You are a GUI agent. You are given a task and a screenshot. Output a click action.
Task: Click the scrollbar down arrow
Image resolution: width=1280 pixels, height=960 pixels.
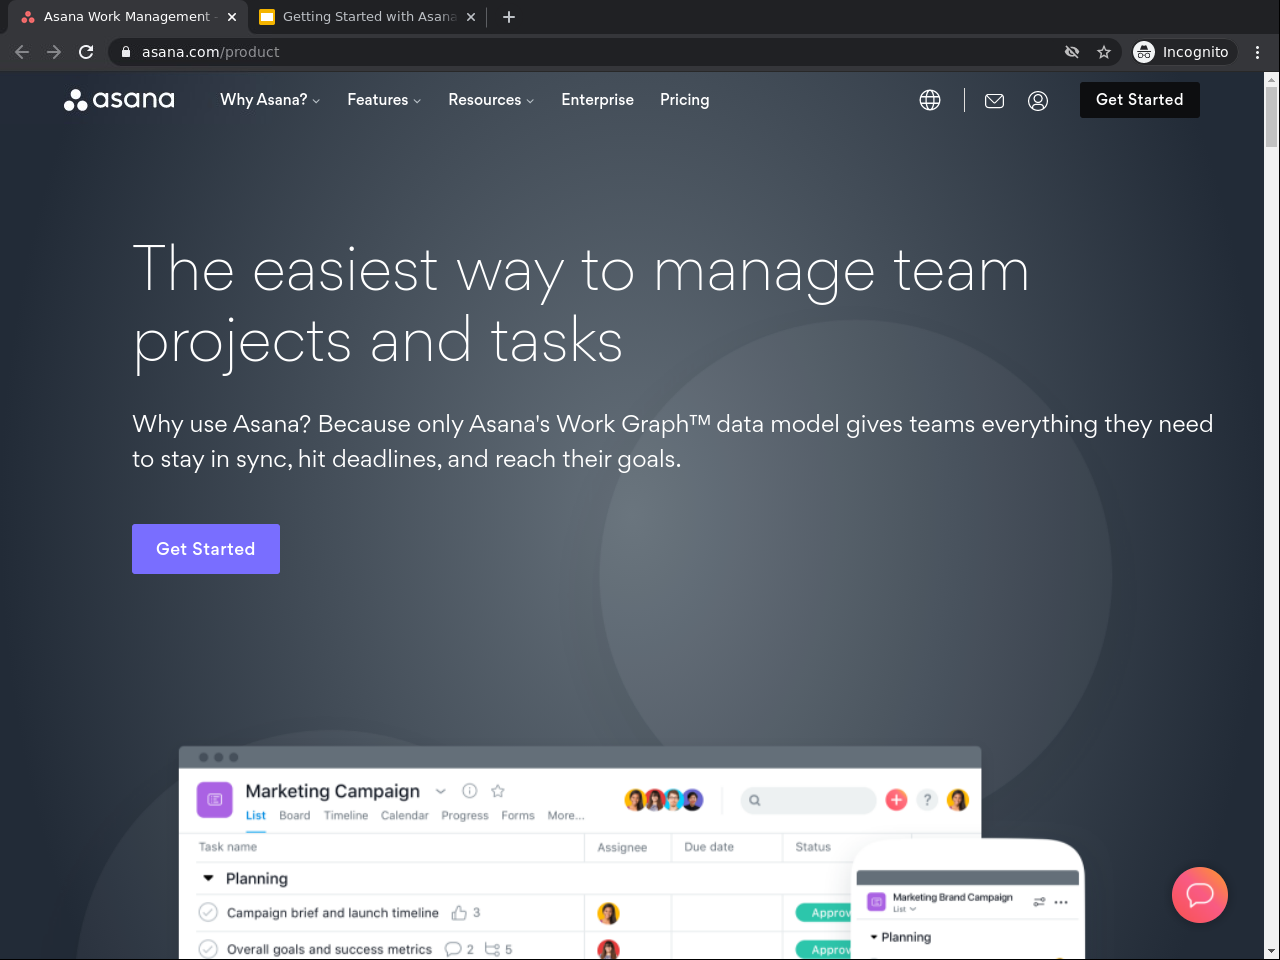(1272, 951)
